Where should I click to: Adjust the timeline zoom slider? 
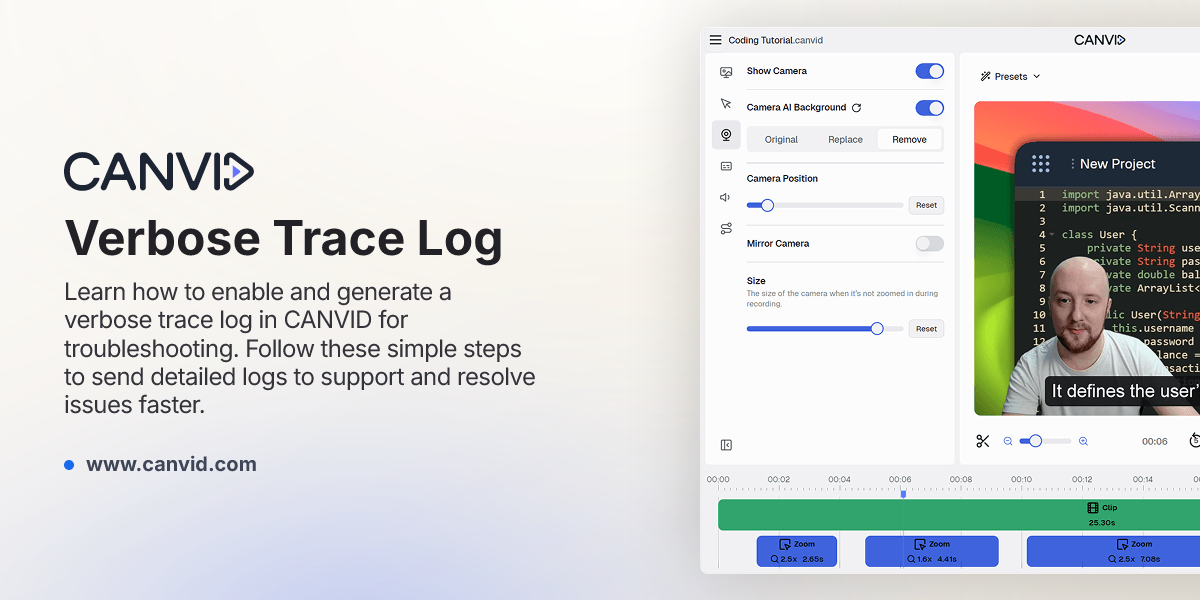click(x=1045, y=441)
